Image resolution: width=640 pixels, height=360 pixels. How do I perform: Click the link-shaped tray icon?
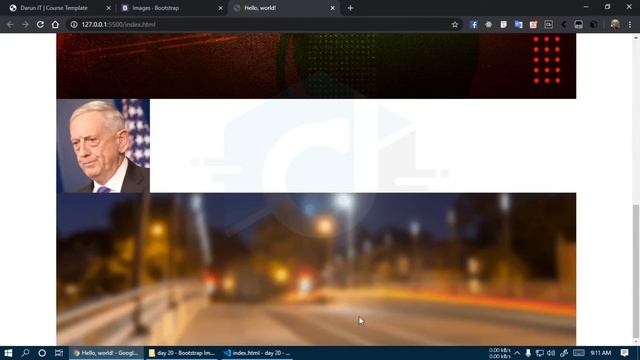[x=564, y=353]
